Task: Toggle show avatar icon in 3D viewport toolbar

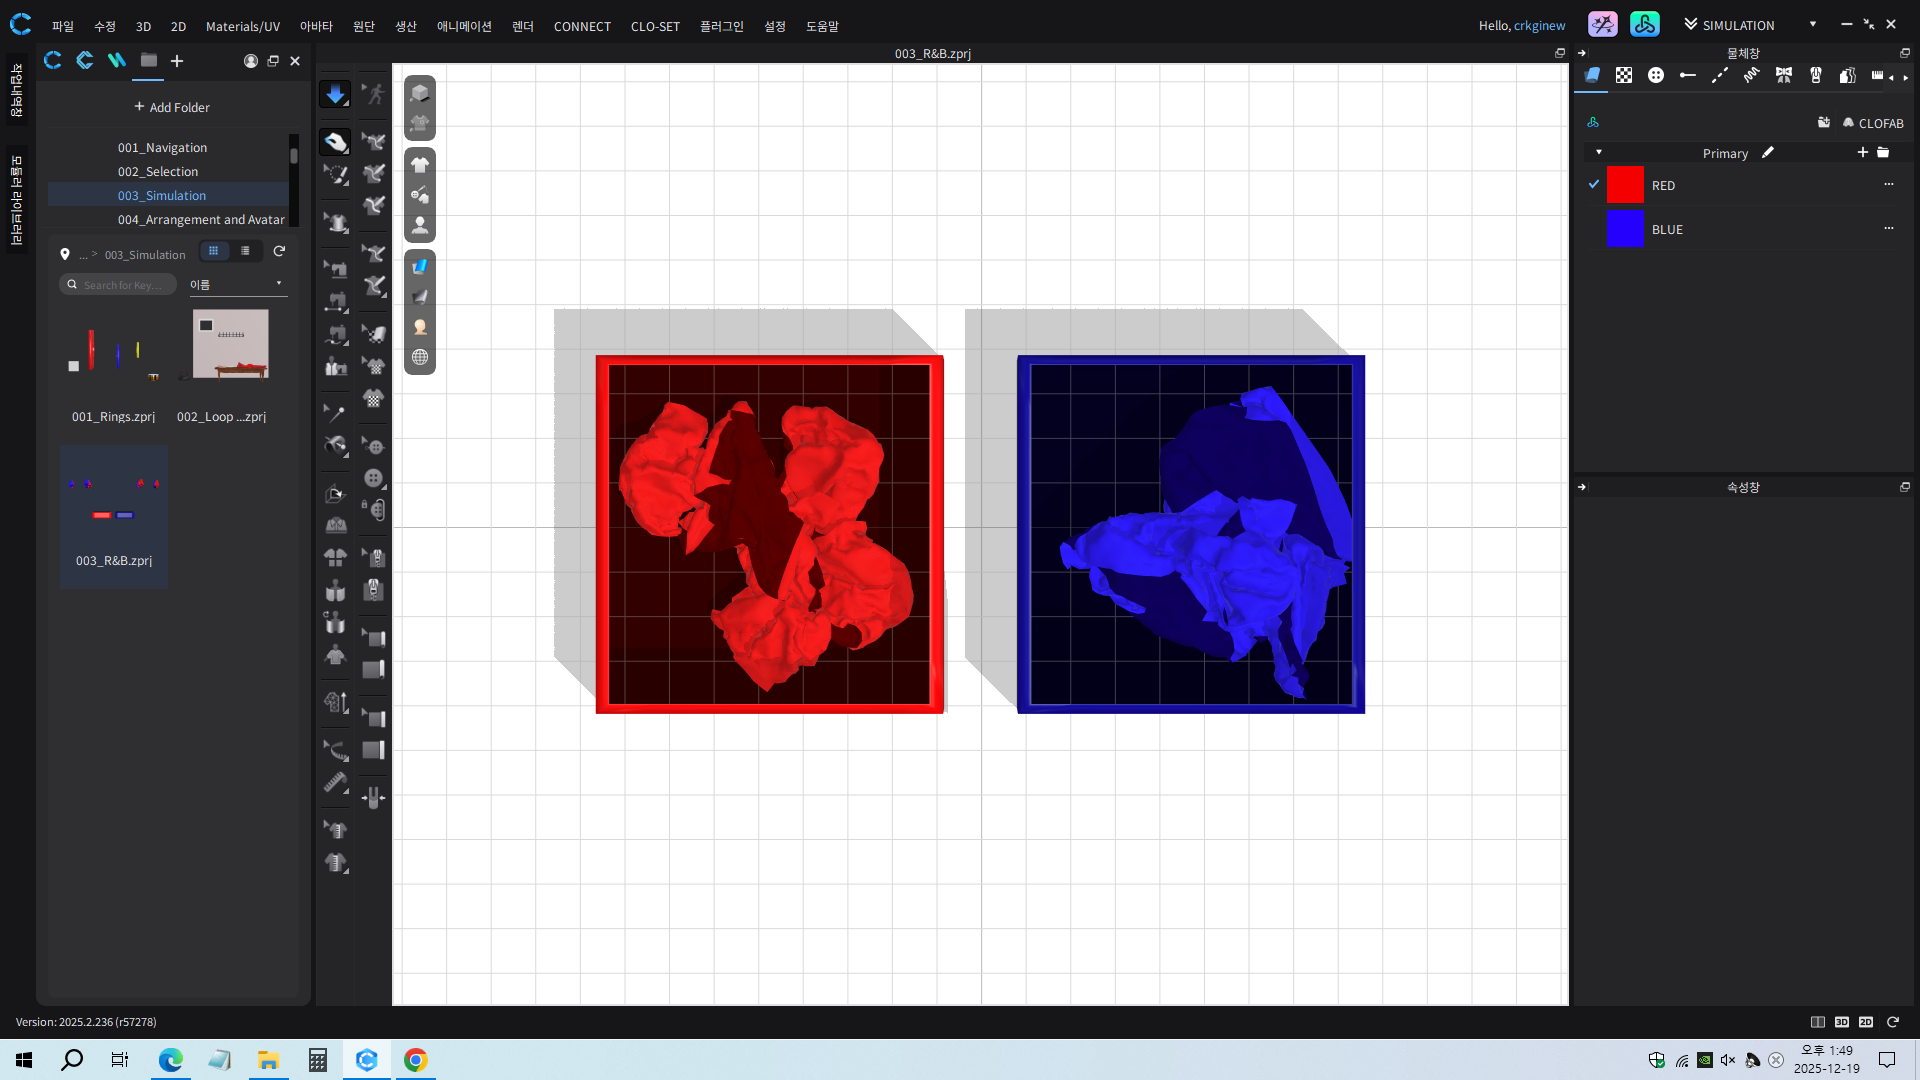Action: click(420, 226)
